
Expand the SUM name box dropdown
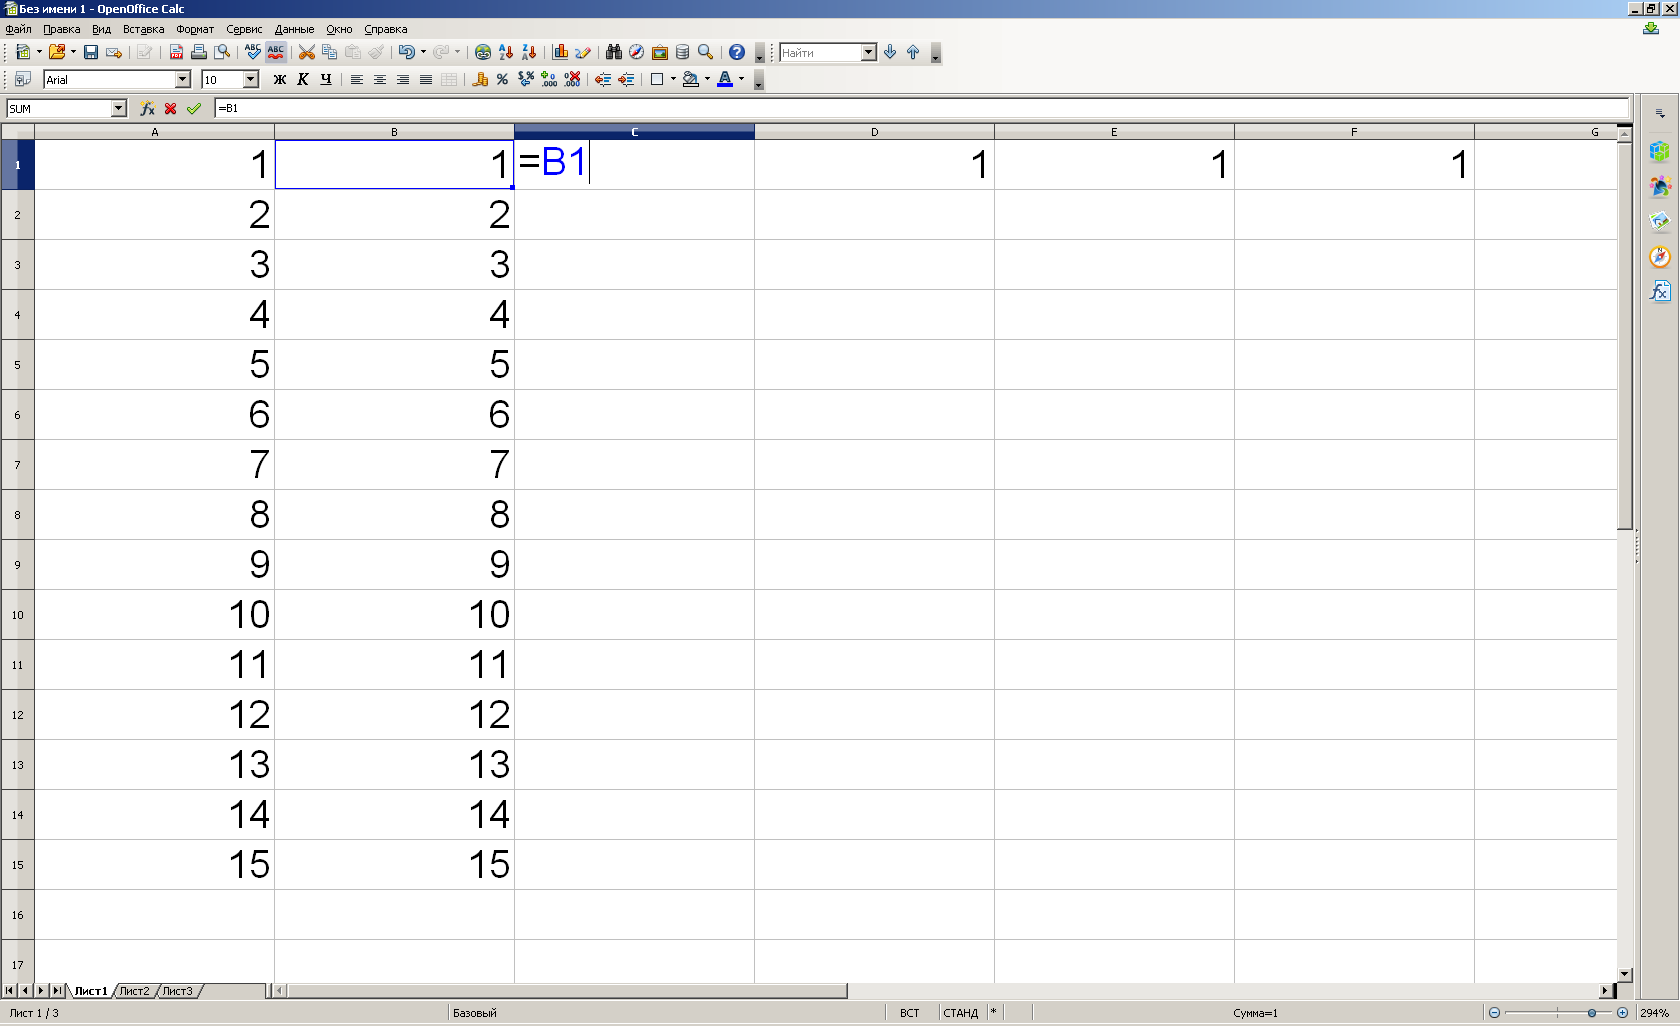[x=119, y=109]
